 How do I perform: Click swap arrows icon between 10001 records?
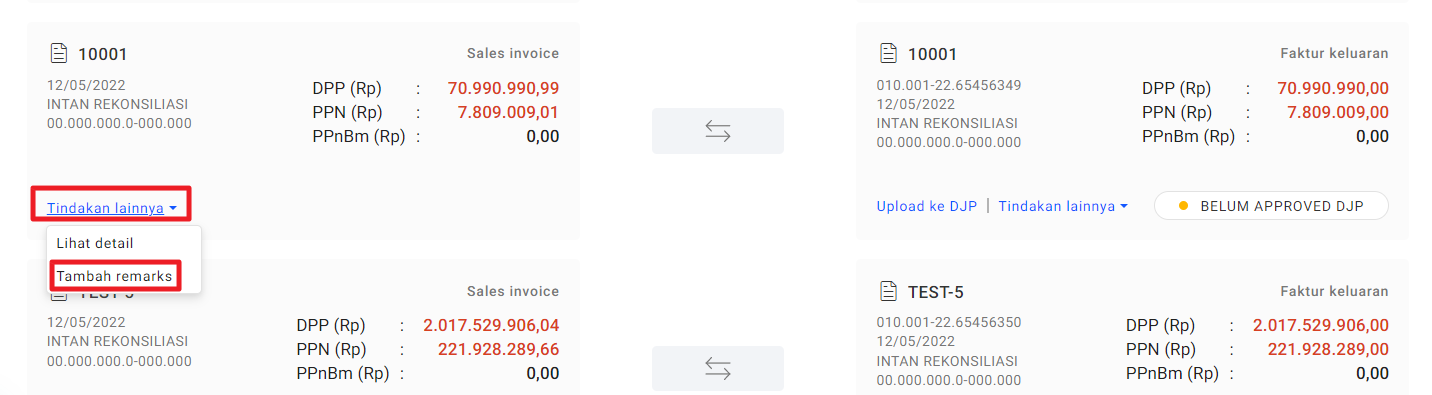718,131
